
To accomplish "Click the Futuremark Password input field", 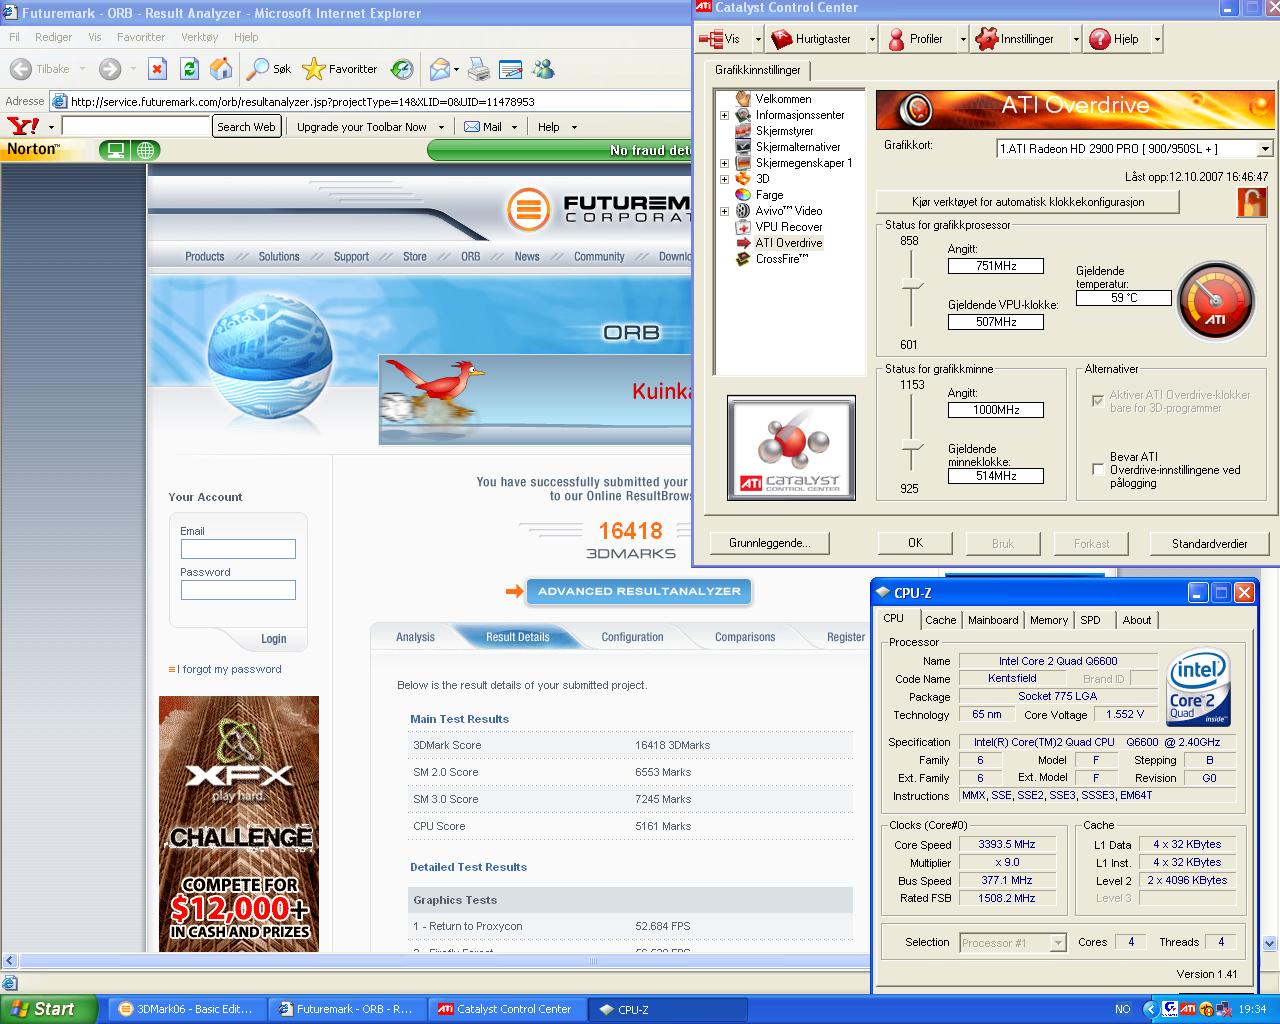I will coord(238,590).
